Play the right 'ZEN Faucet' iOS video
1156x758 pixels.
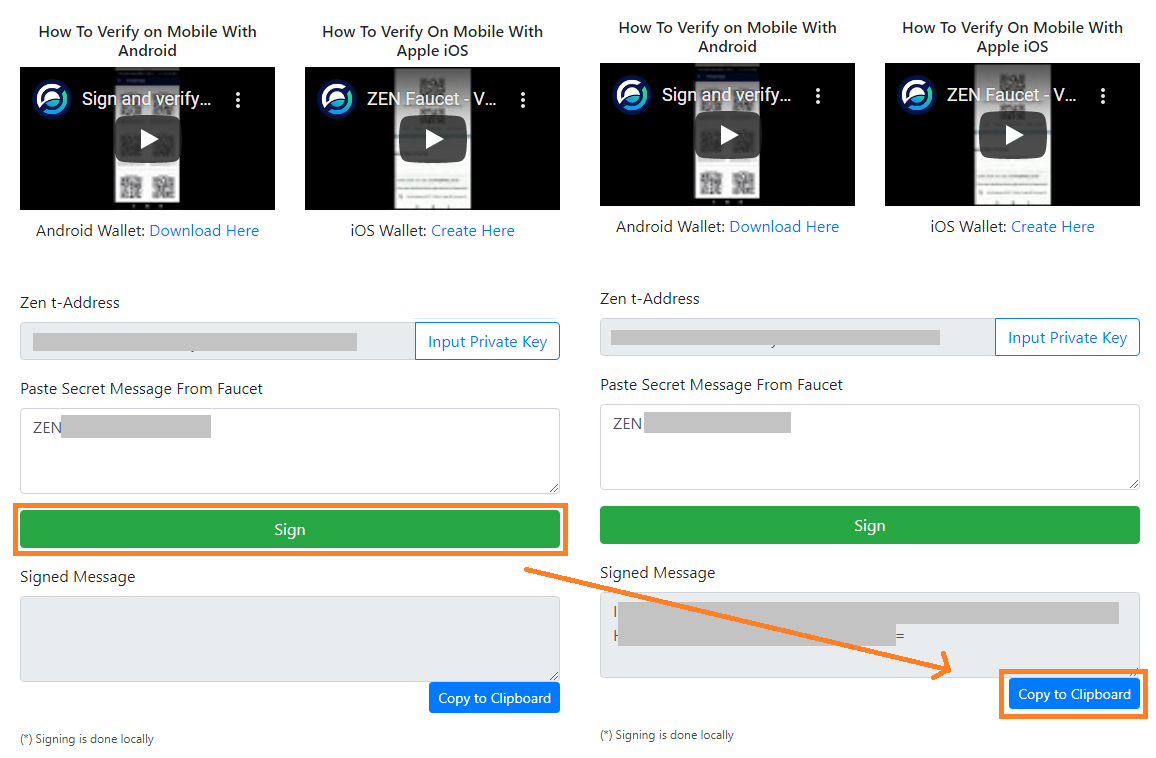pos(1013,135)
